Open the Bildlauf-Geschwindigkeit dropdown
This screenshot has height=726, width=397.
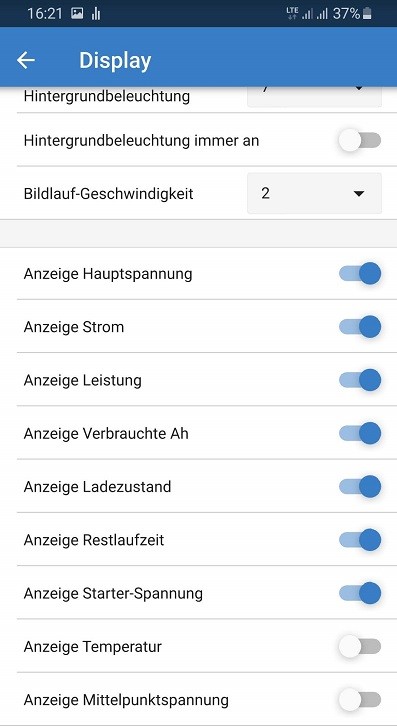click(x=315, y=194)
